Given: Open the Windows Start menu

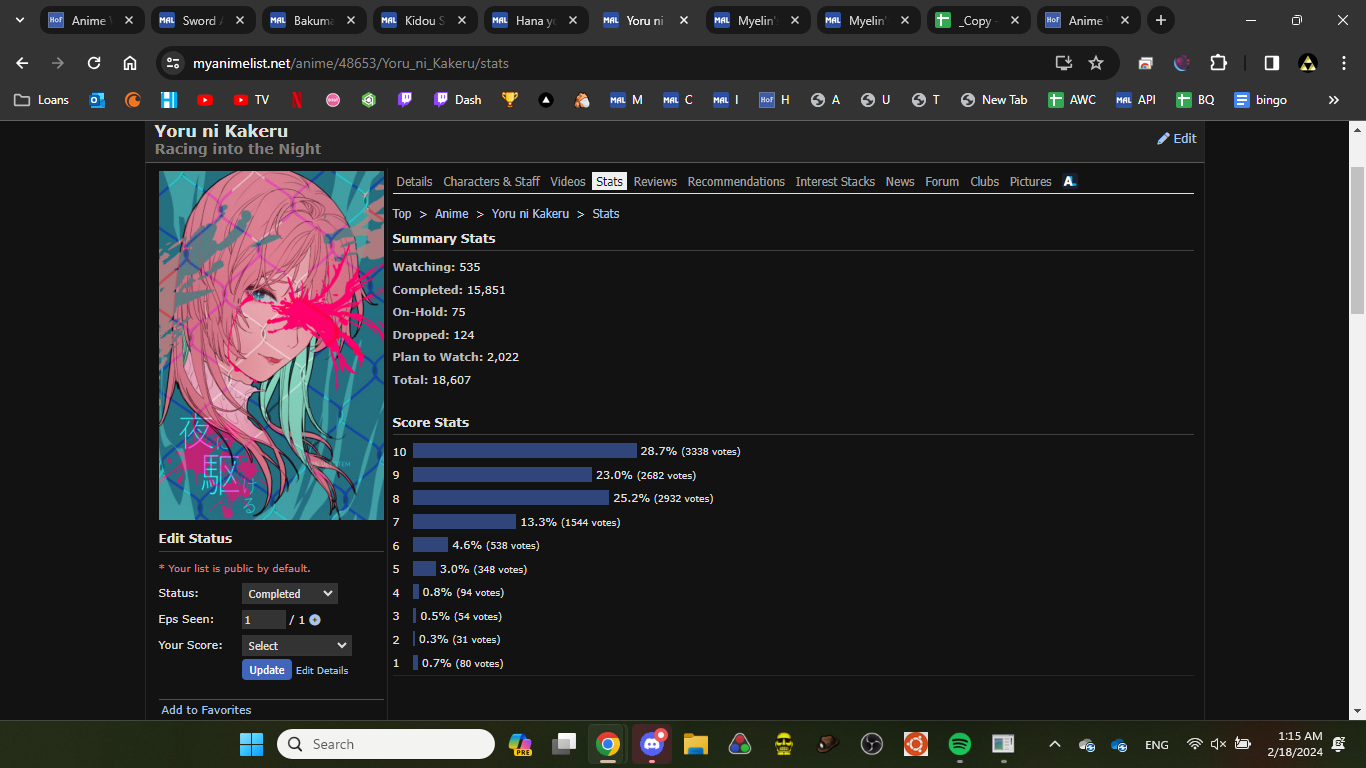Looking at the screenshot, I should [251, 744].
